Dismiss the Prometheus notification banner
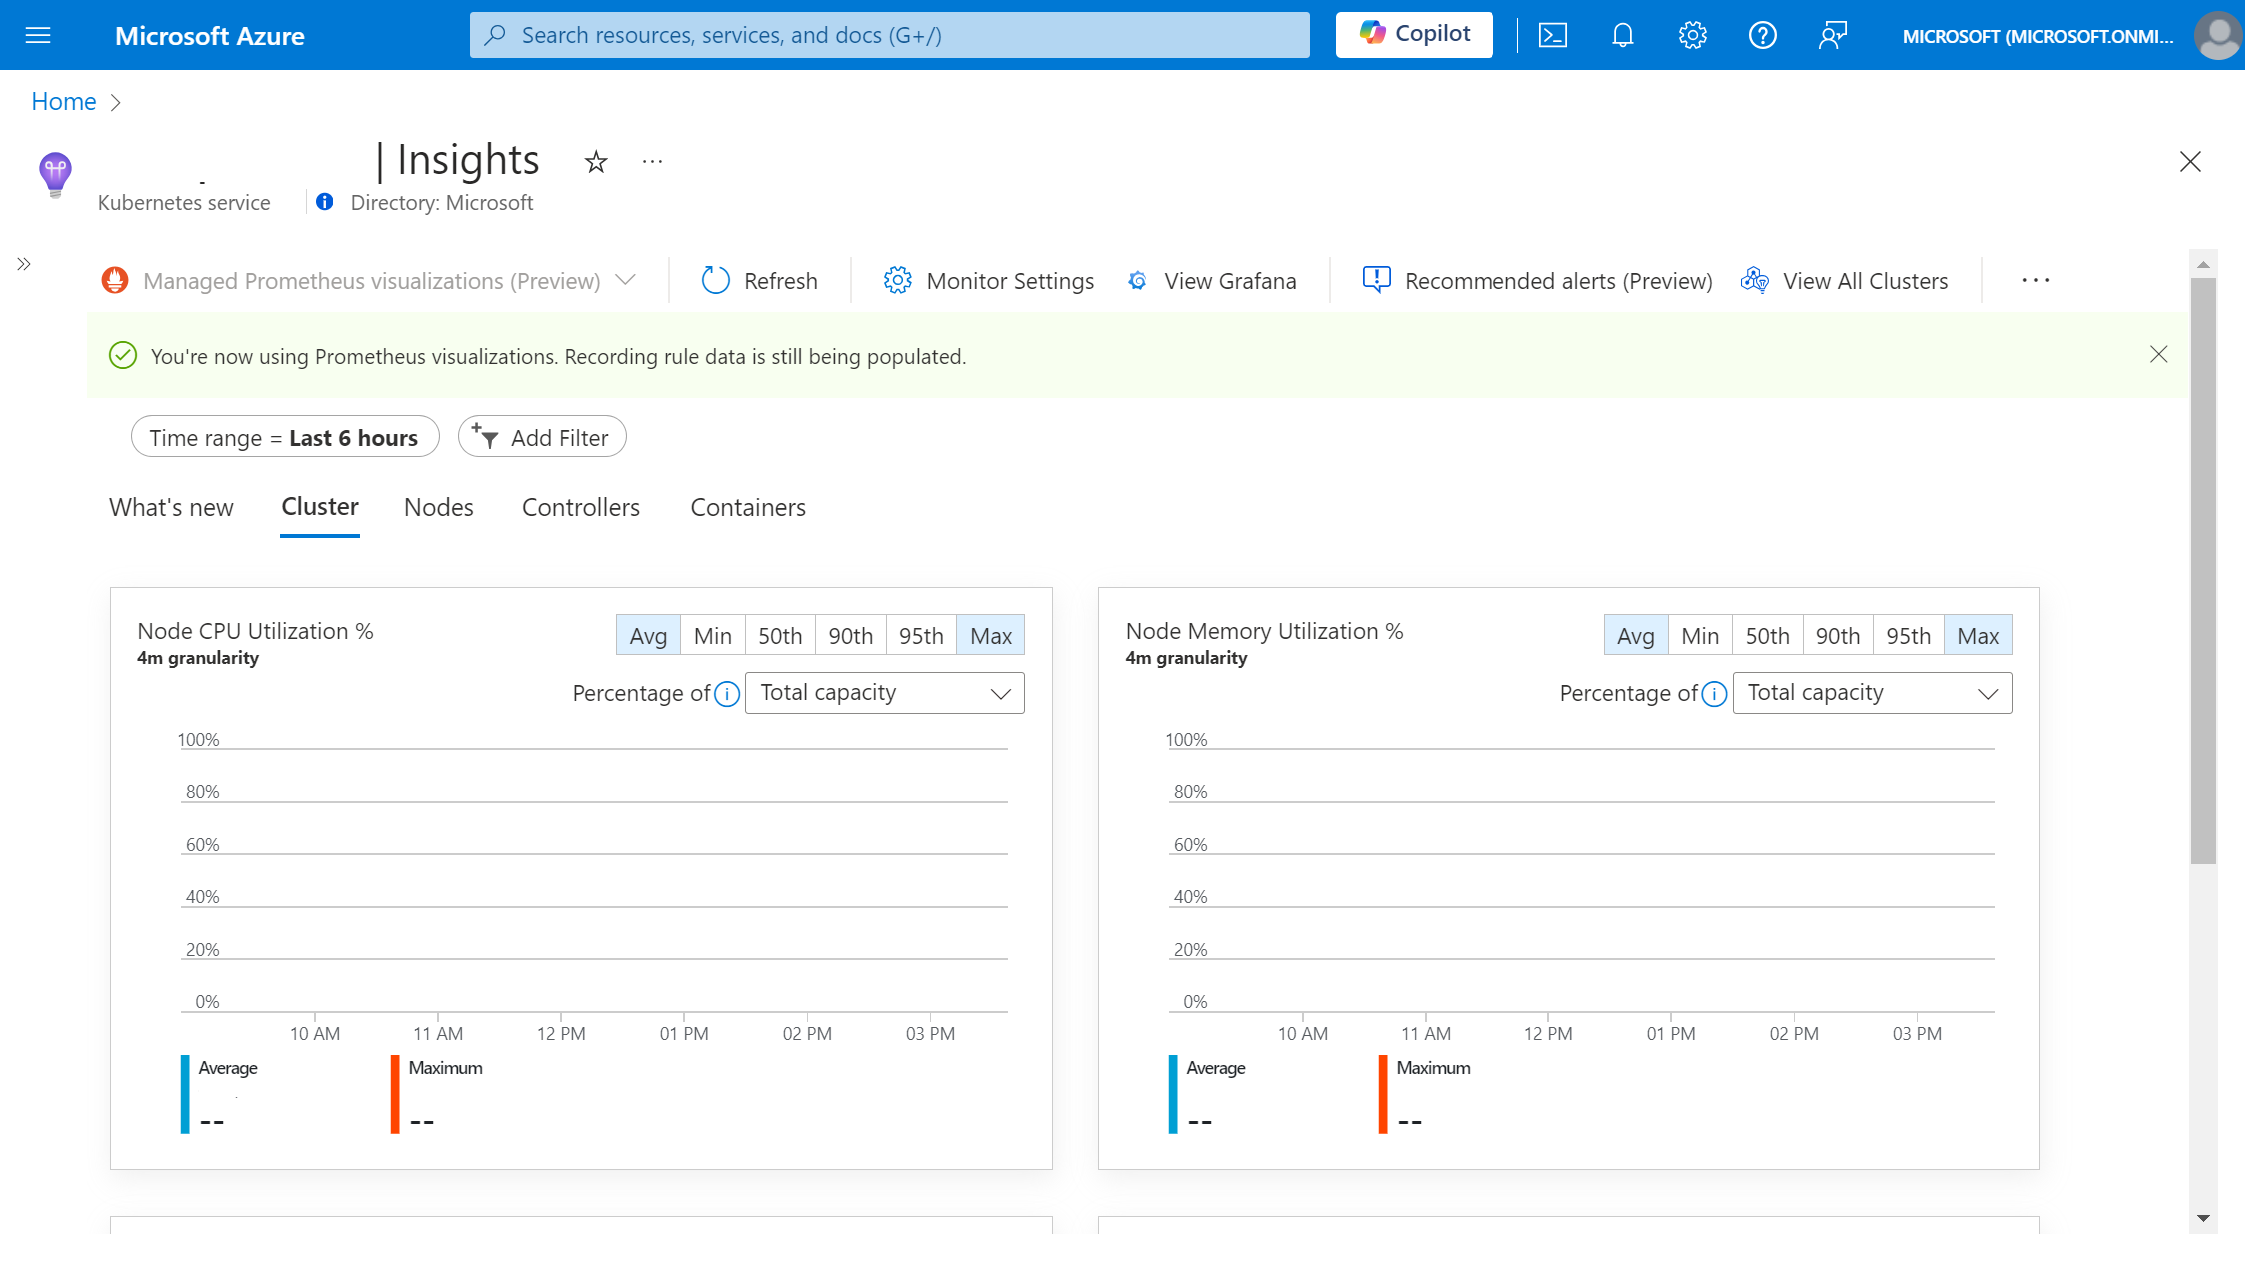Screen dimensions: 2245x1261 [2159, 355]
